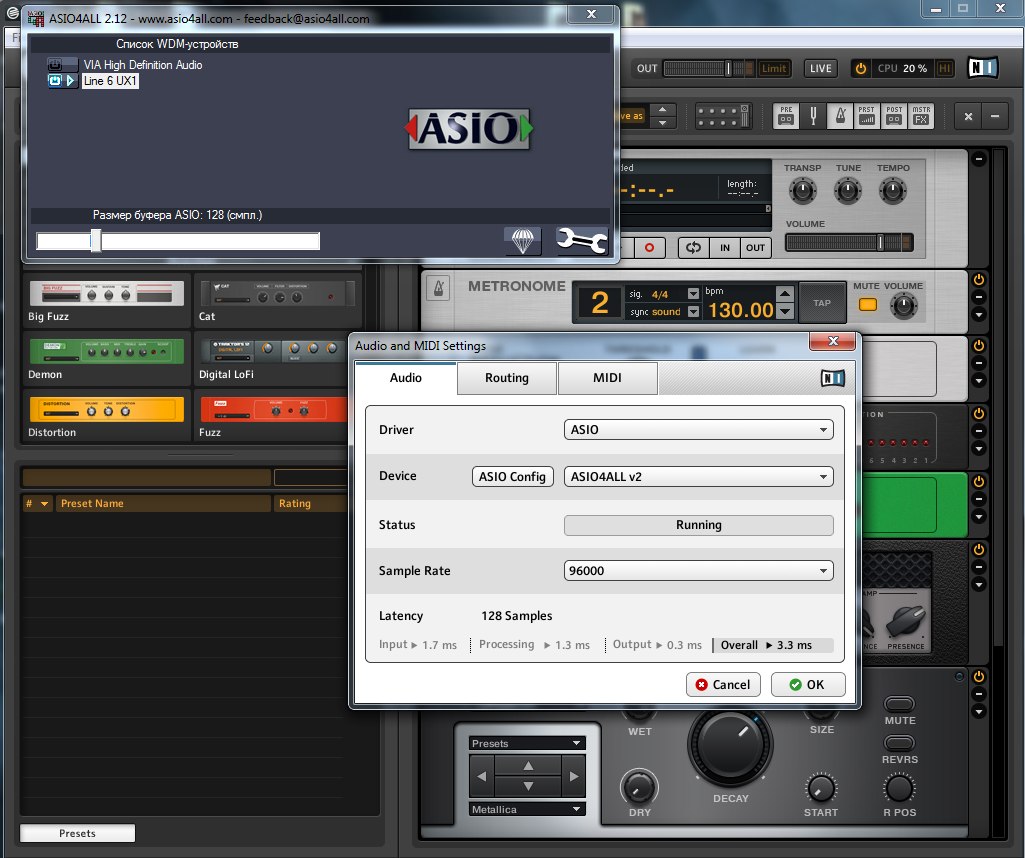Toggle the CPU engine power button

tap(861, 68)
